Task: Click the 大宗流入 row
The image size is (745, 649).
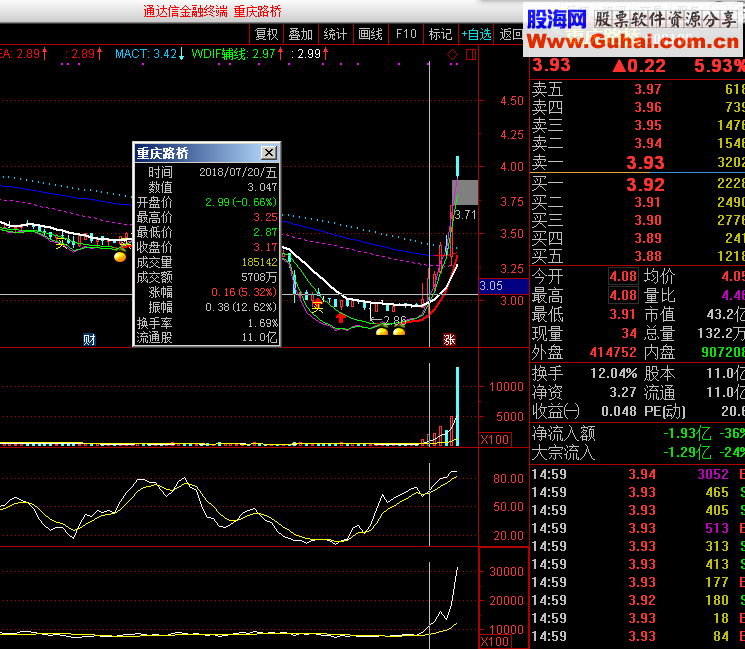Action: (637, 452)
